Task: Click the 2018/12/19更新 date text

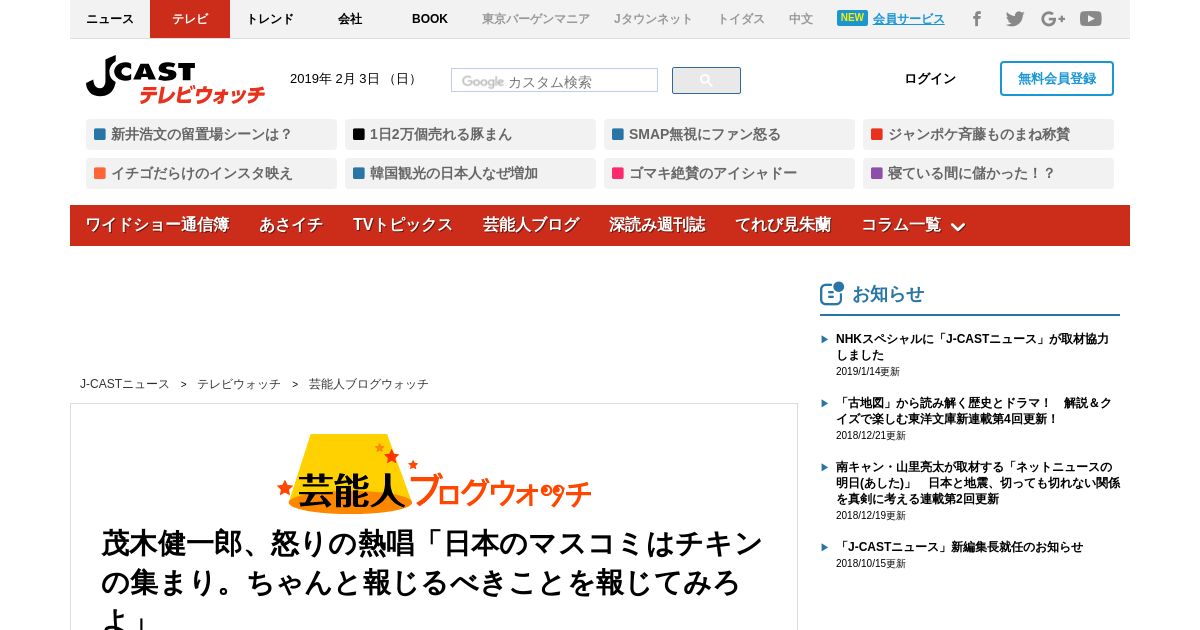Action: pos(871,516)
